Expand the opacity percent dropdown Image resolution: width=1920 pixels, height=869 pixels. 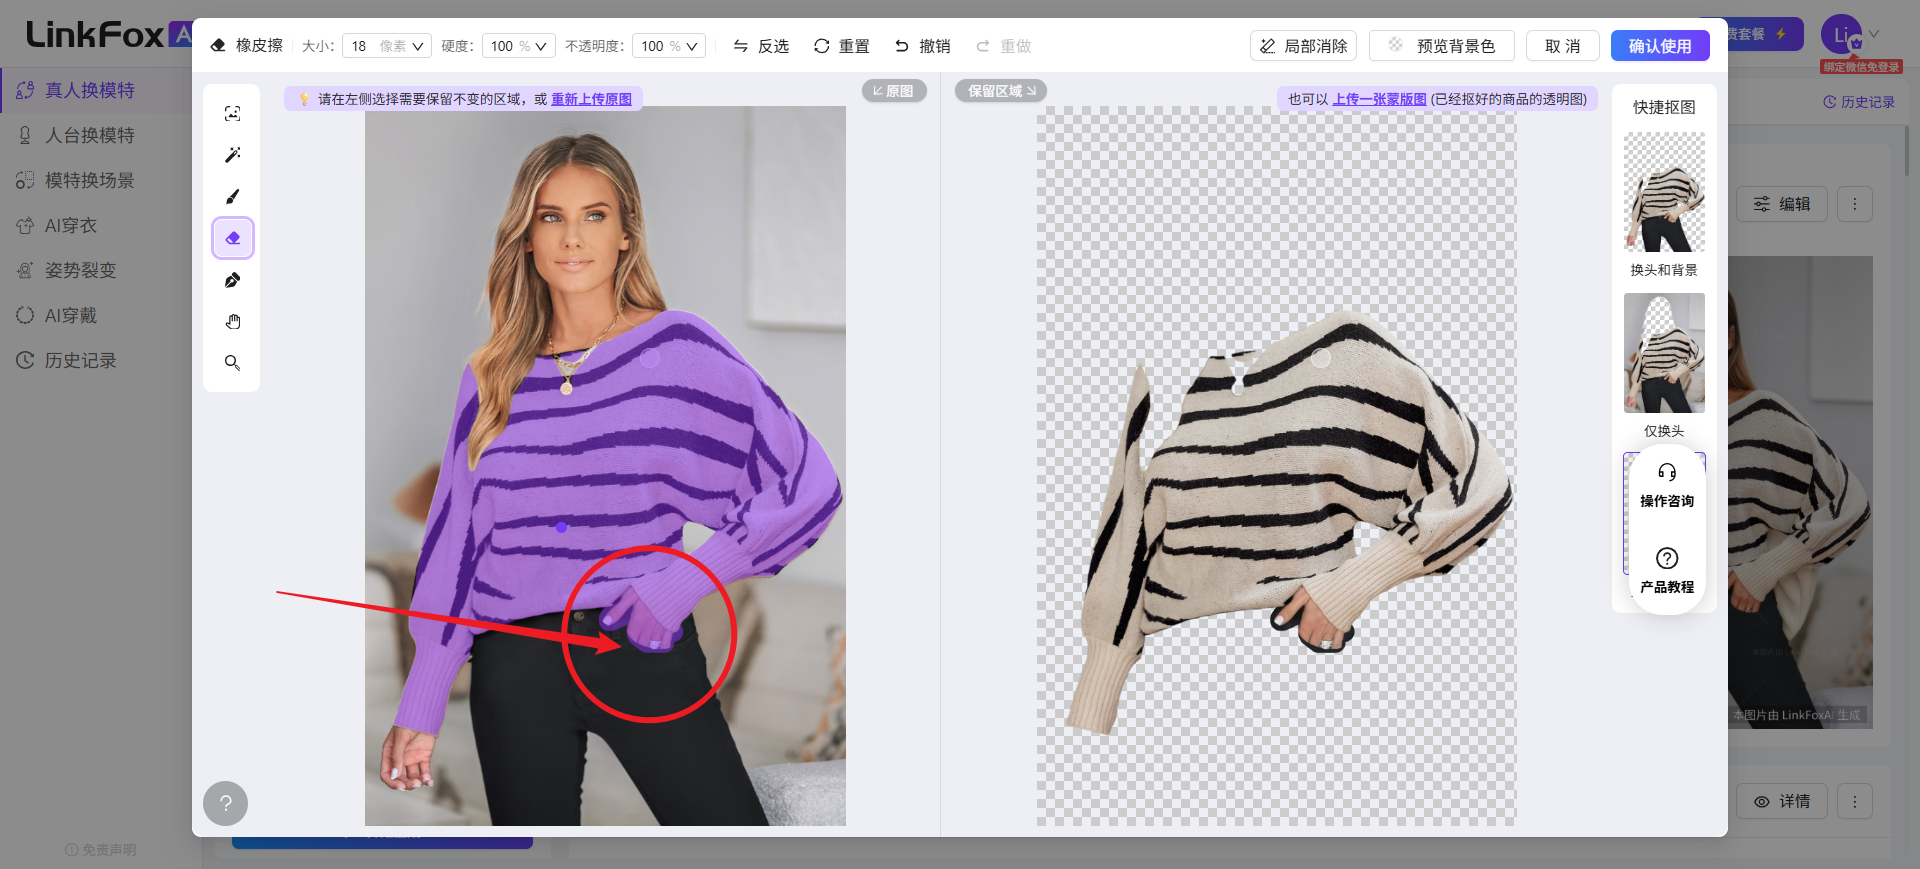click(669, 46)
